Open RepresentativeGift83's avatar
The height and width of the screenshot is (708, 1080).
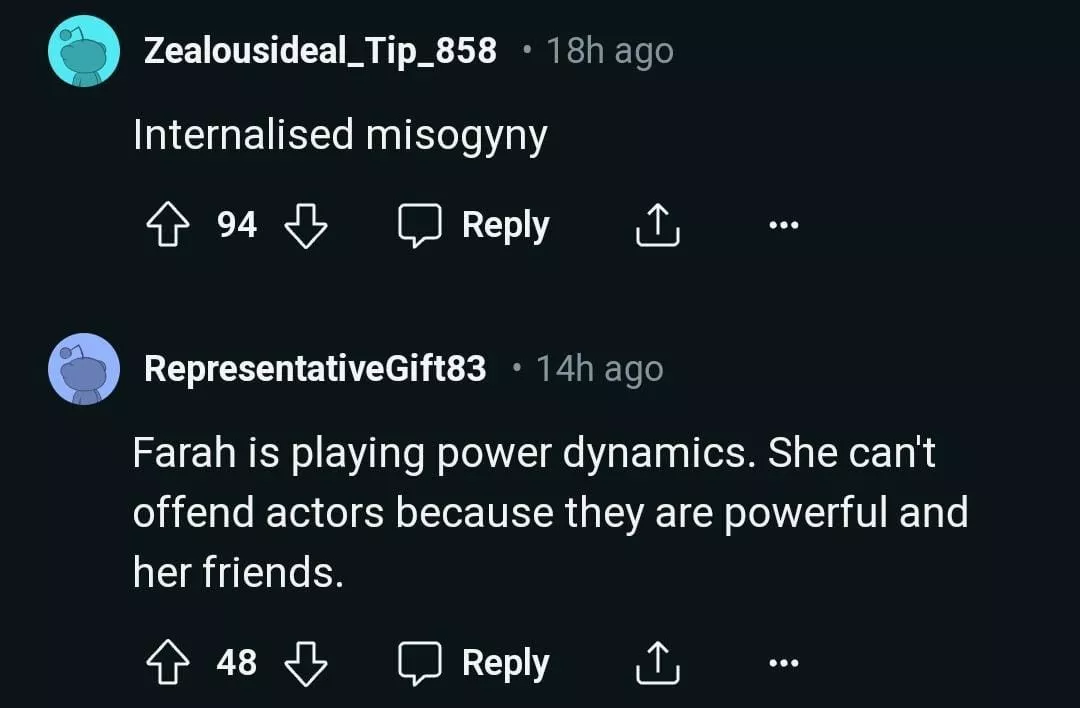tap(84, 369)
